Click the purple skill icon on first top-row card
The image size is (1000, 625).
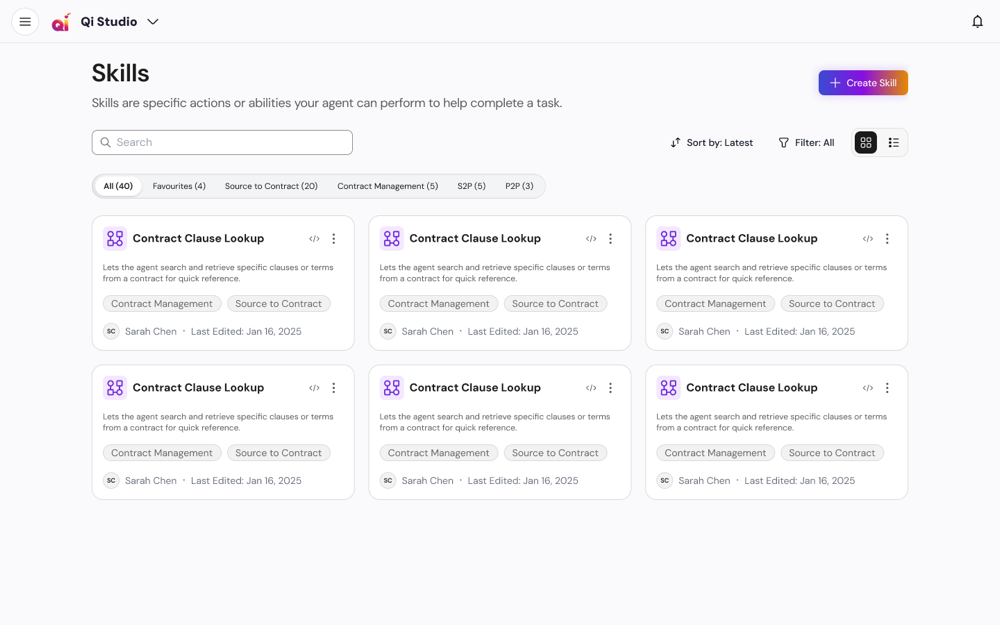(115, 239)
